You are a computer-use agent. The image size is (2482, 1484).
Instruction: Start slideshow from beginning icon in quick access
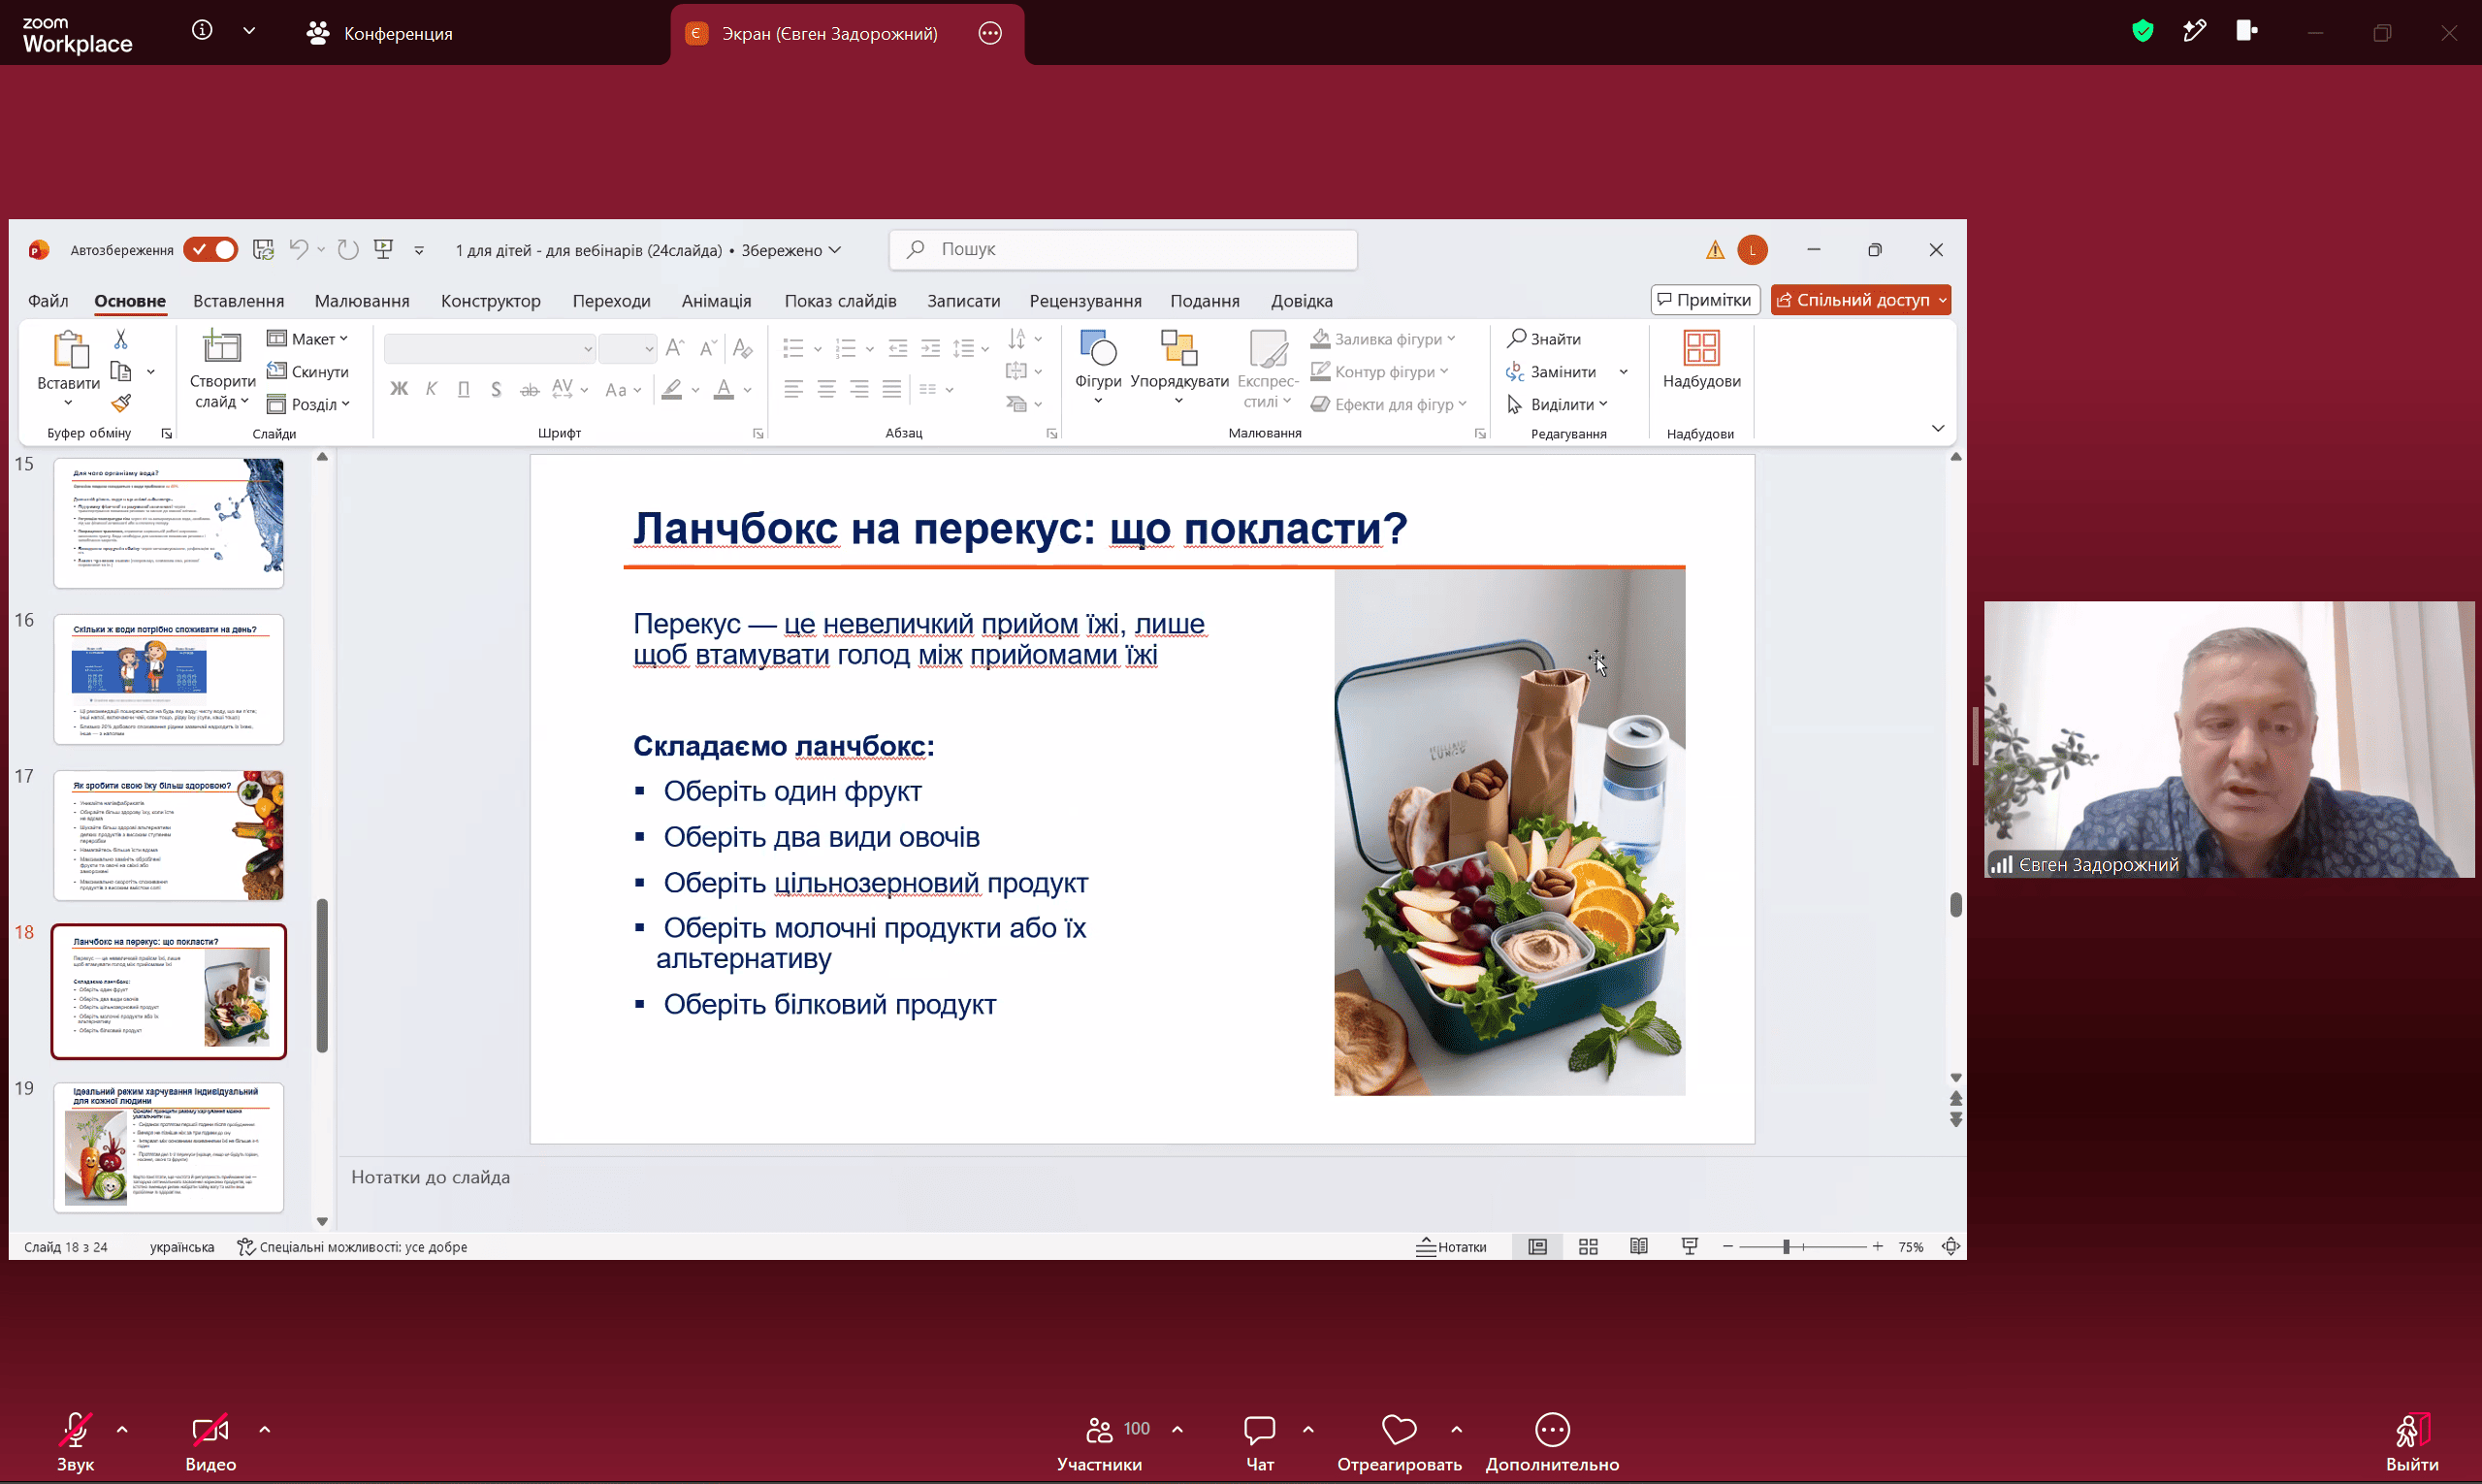[x=384, y=249]
